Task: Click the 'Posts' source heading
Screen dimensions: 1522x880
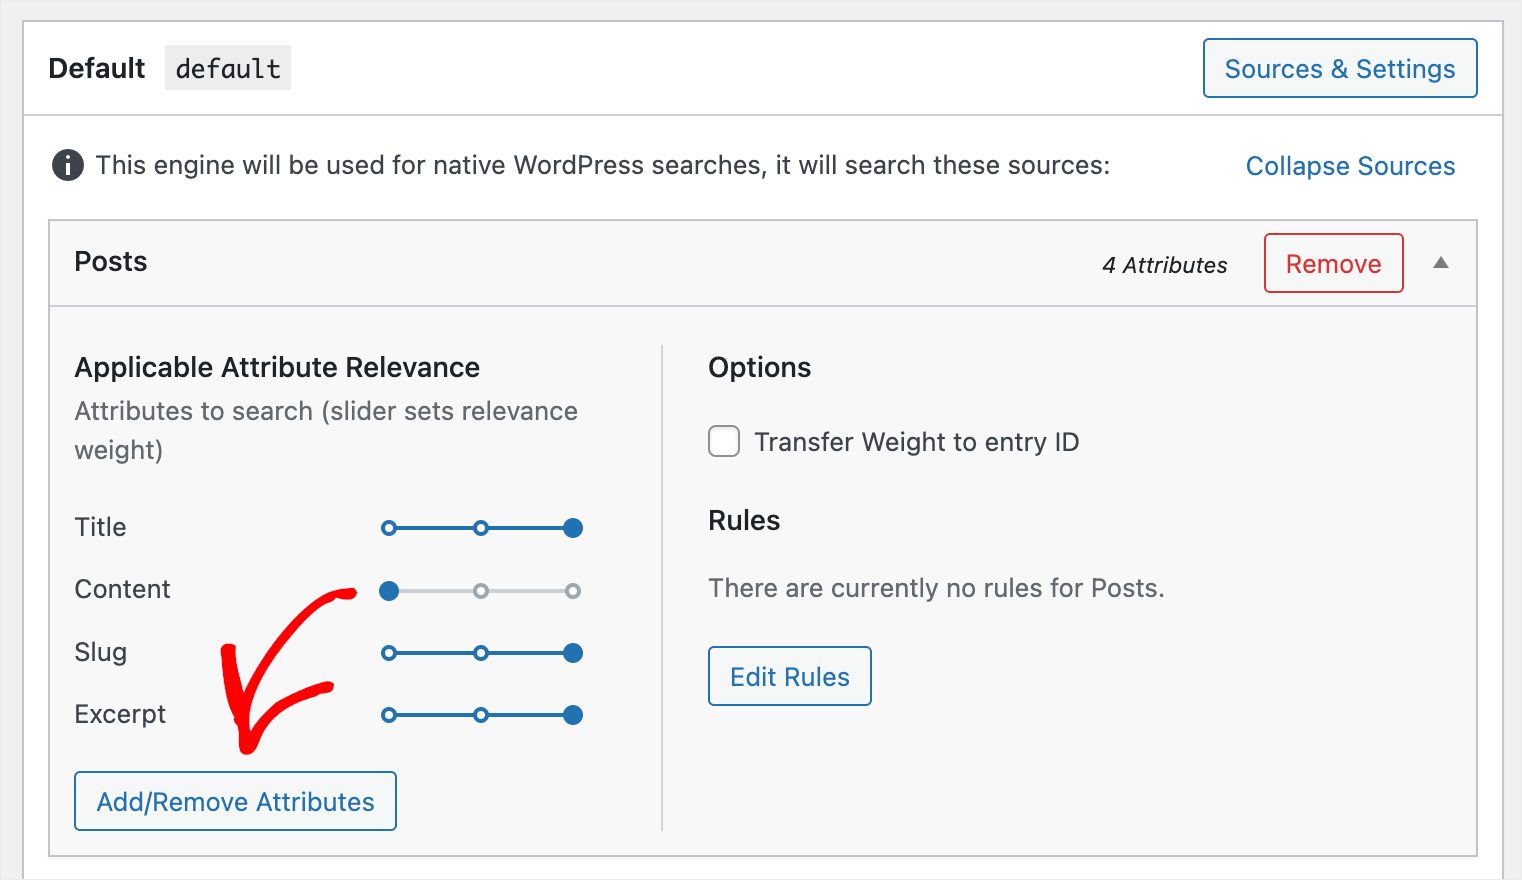Action: tap(111, 262)
